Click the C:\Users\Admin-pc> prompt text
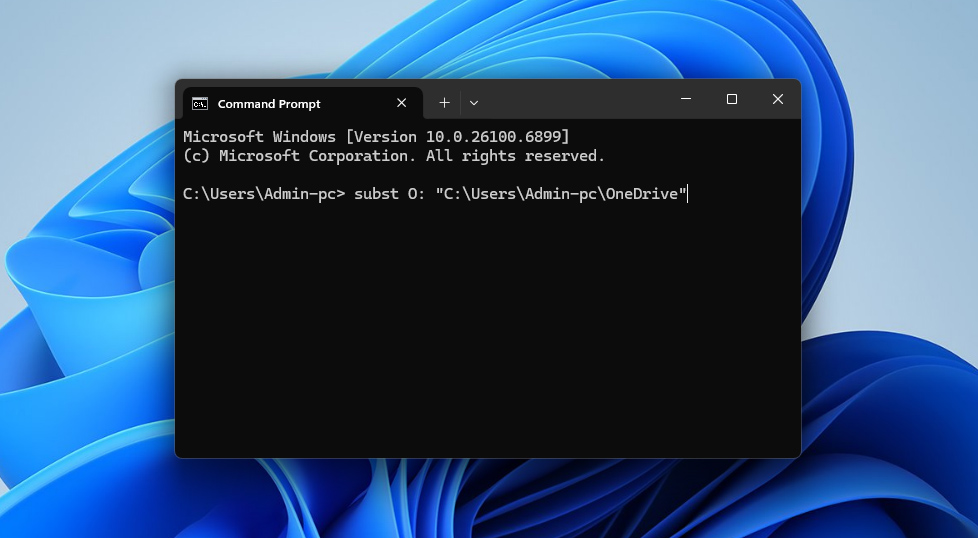Screen dimensions: 978x538 point(264,194)
